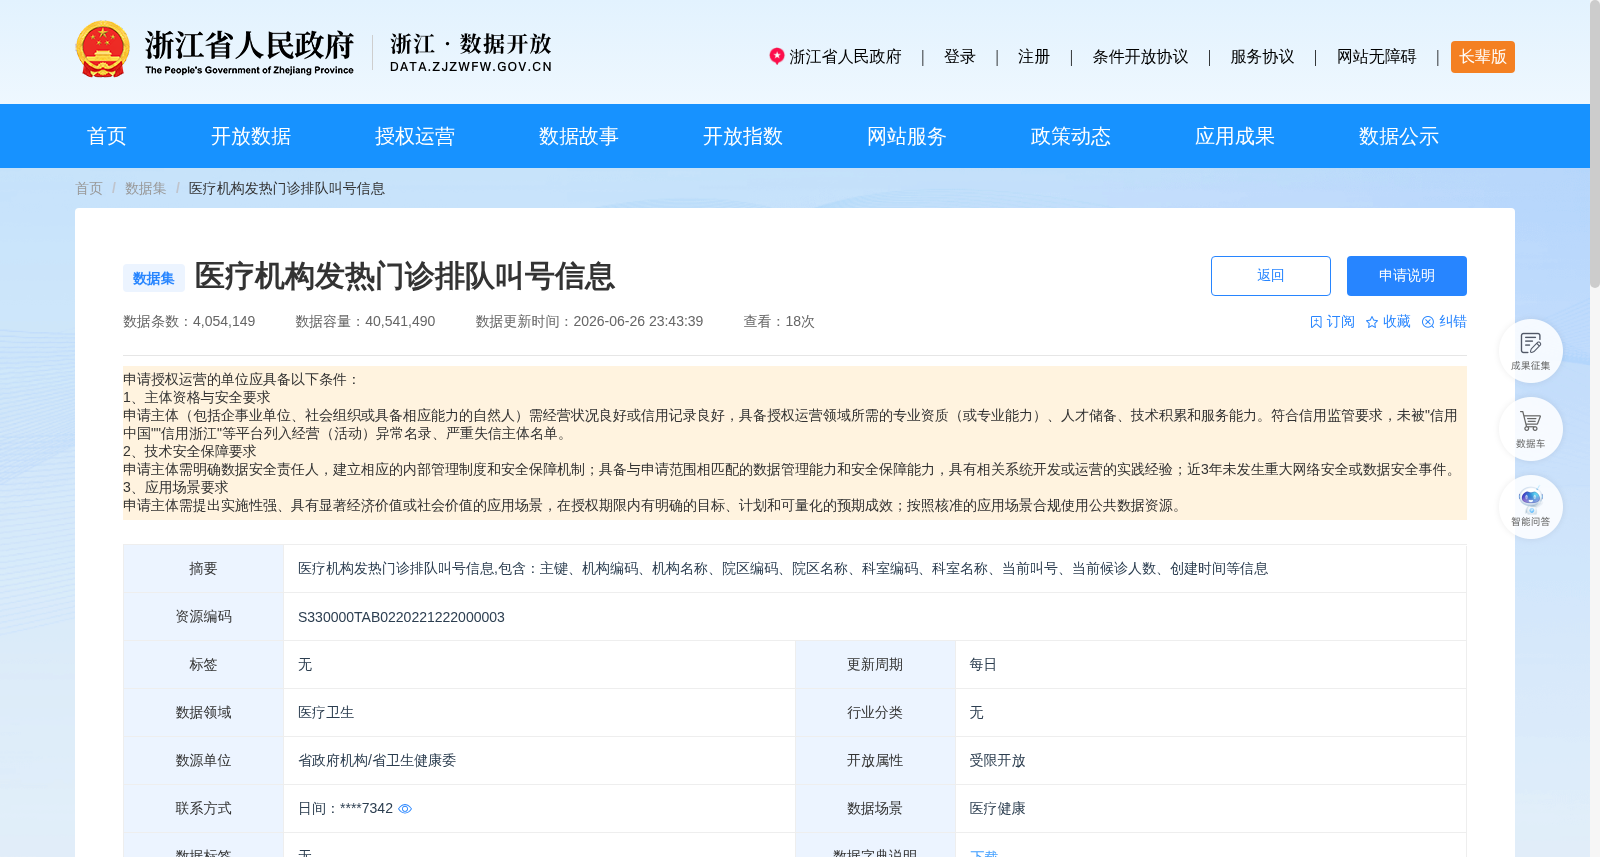Screen dimensions: 1600x857
Task: Click the page vertical scrollbar thumb
Action: pos(1595,144)
